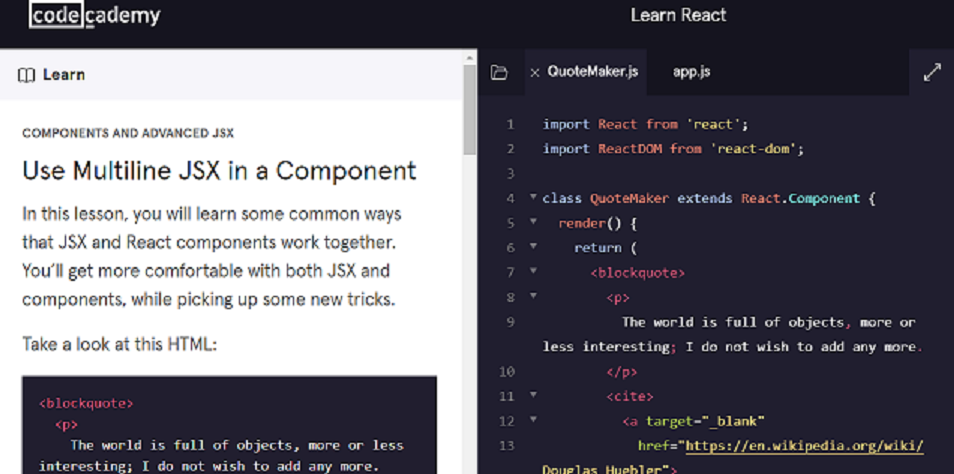
Task: Click 'Take a look at this HTML:' text
Action: [x=119, y=345]
